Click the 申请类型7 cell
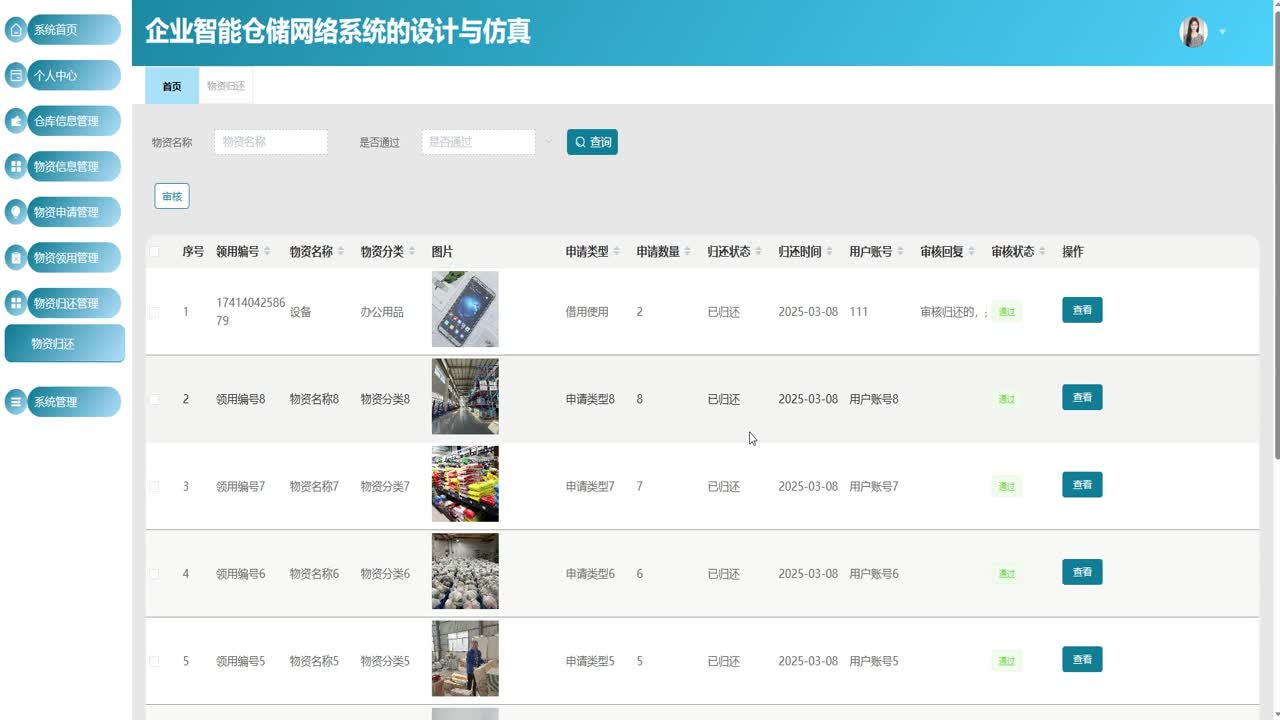 click(590, 487)
